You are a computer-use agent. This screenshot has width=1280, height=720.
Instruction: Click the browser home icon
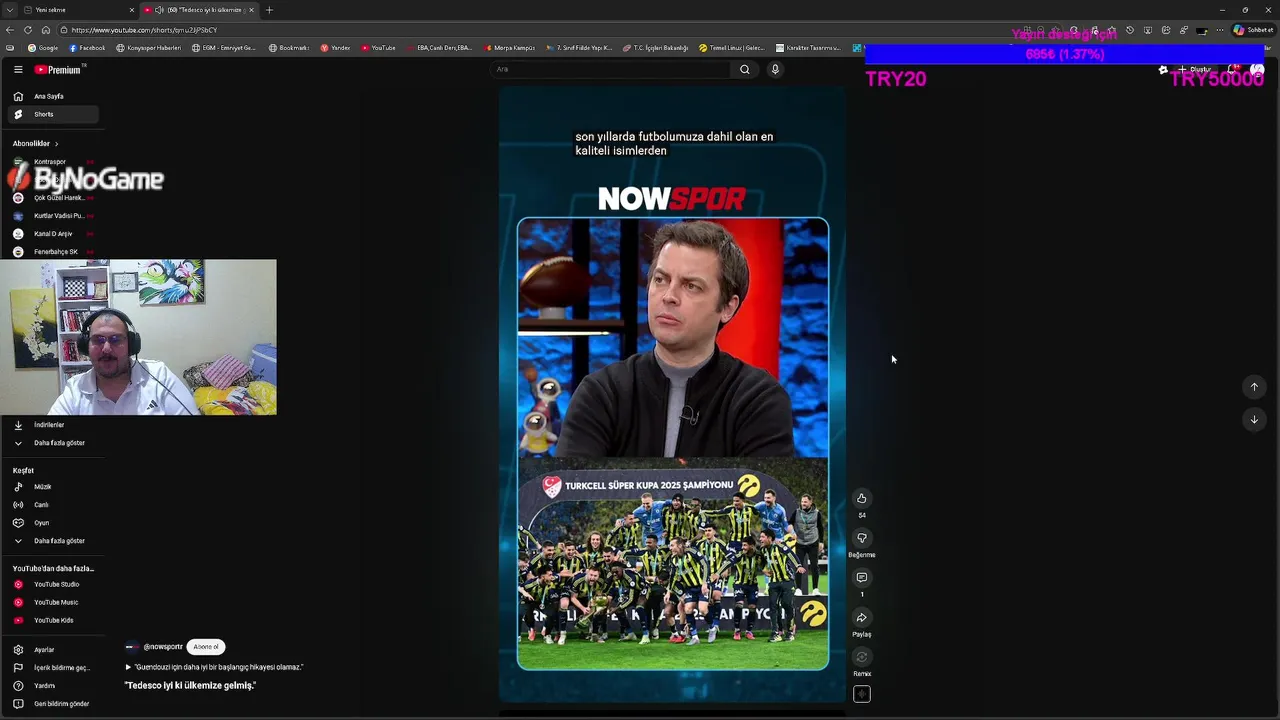pyautogui.click(x=46, y=30)
